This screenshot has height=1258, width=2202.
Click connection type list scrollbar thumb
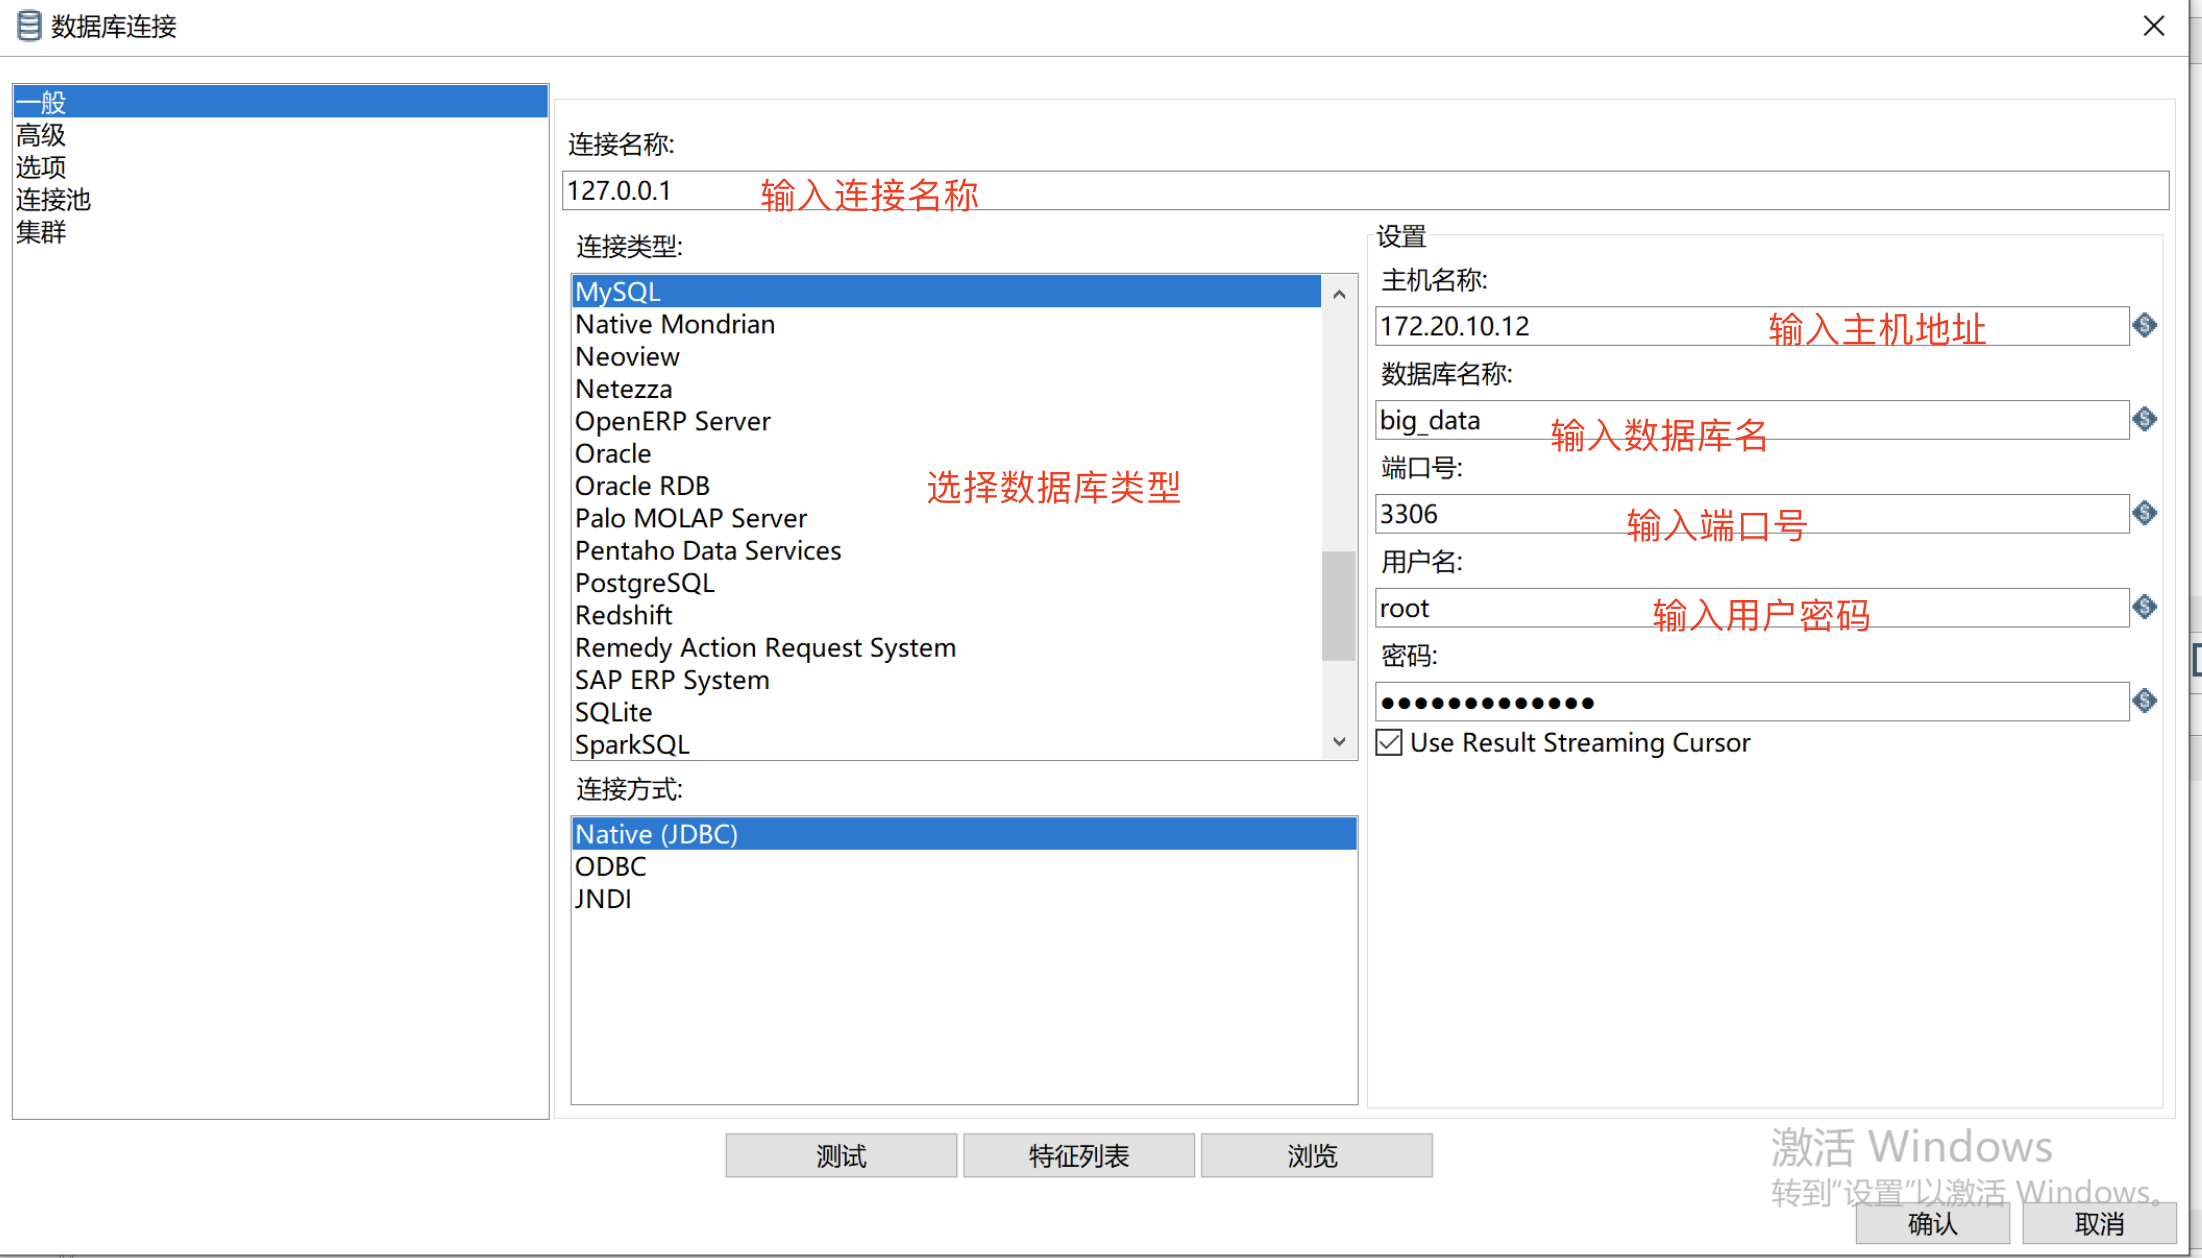[1338, 605]
